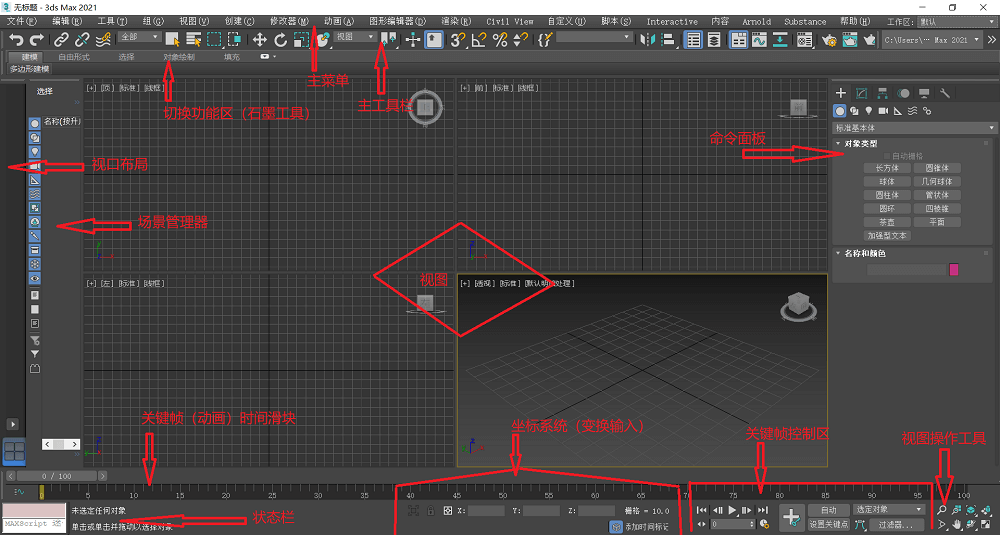The width and height of the screenshot is (1000, 535).
Task: Click the Mirror tool icon
Action: click(x=647, y=40)
